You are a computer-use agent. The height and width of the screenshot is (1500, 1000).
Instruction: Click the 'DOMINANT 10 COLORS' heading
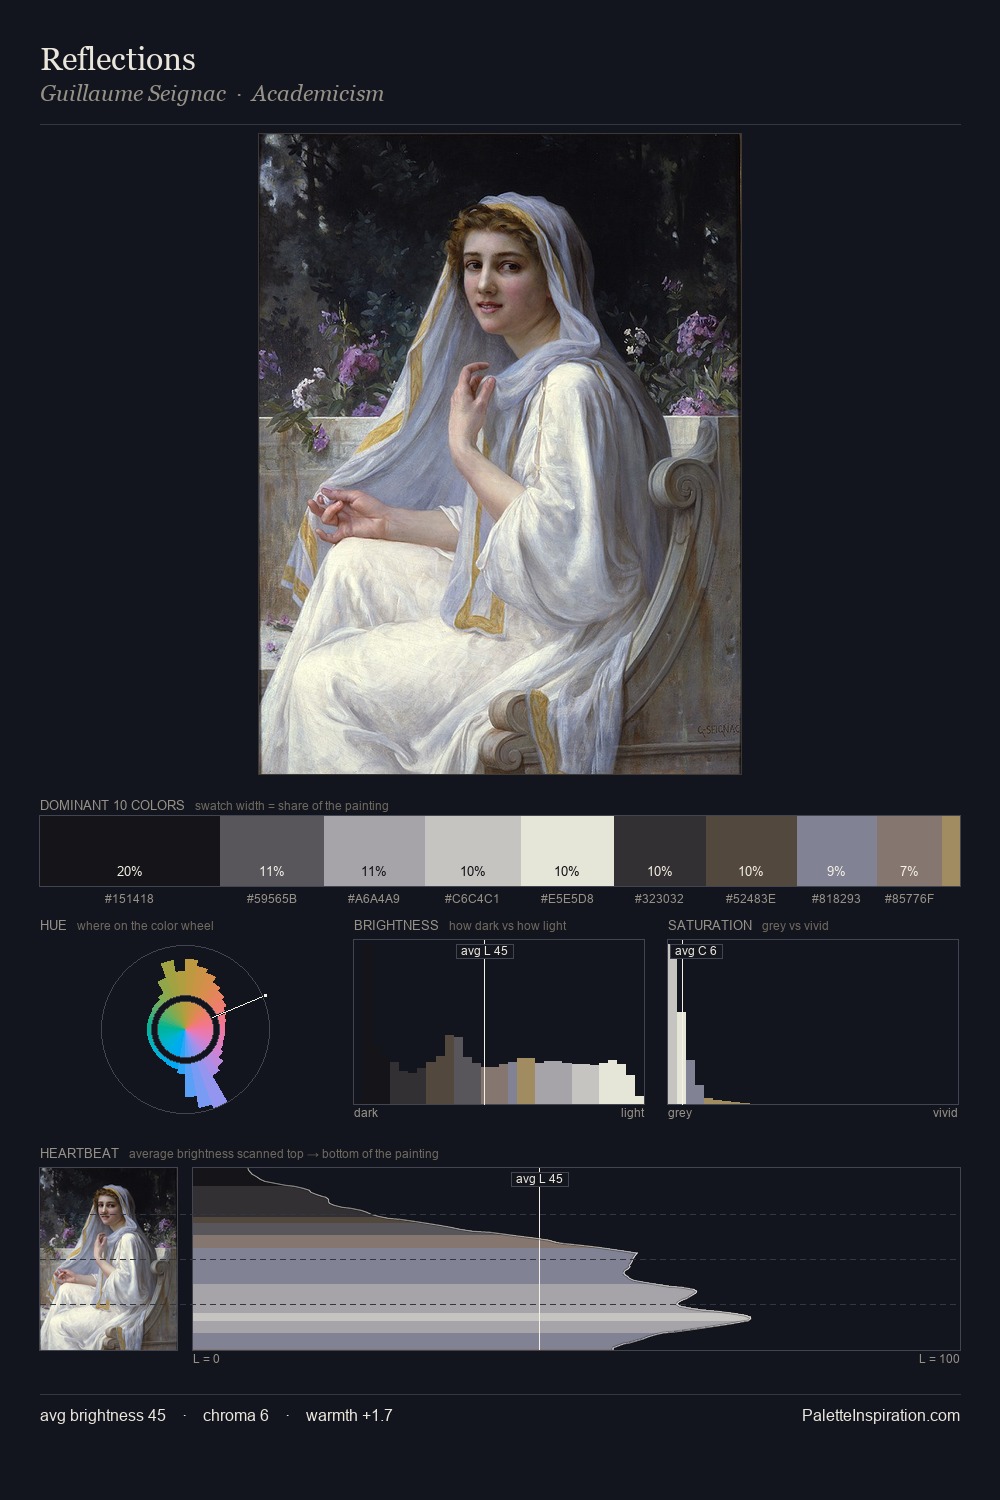pos(112,805)
